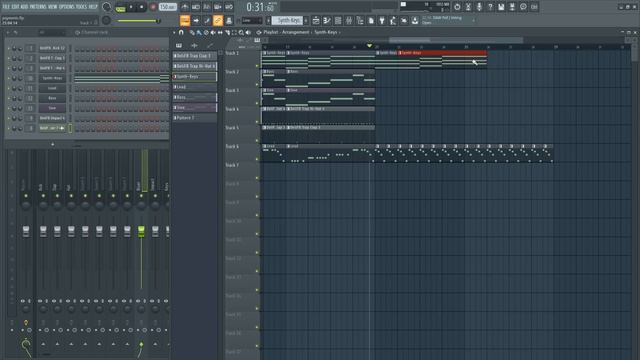This screenshot has height=360, width=640.
Task: Pick Lead pattern in picker list
Action: (195, 87)
